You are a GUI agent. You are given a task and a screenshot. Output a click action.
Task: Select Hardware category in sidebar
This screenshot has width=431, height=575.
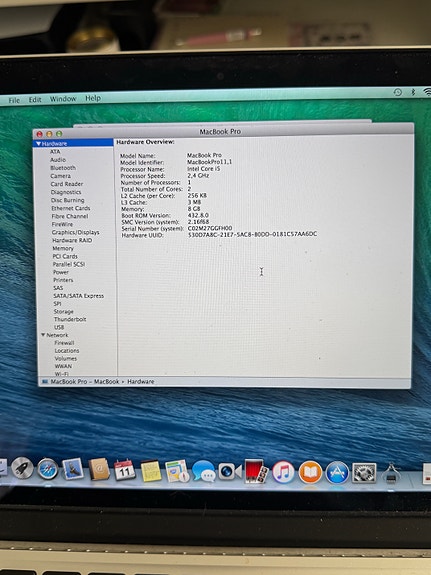pyautogui.click(x=73, y=143)
